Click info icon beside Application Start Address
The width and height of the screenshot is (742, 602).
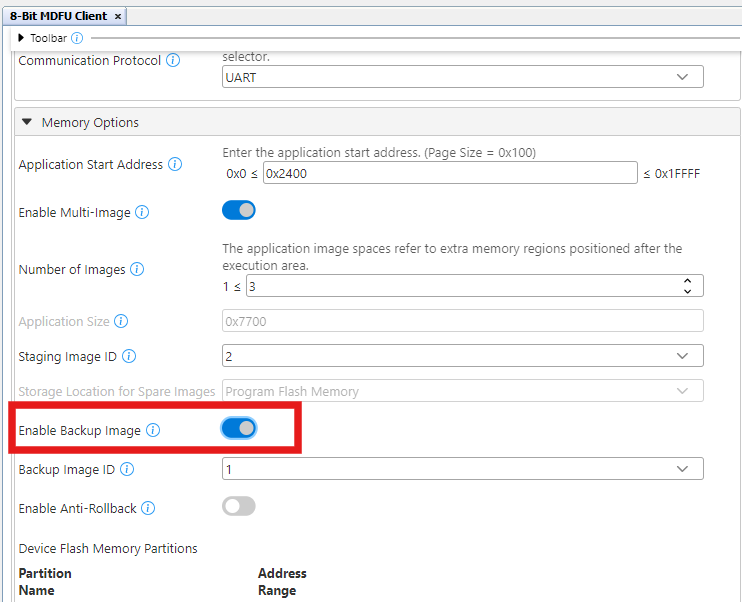click(x=176, y=165)
